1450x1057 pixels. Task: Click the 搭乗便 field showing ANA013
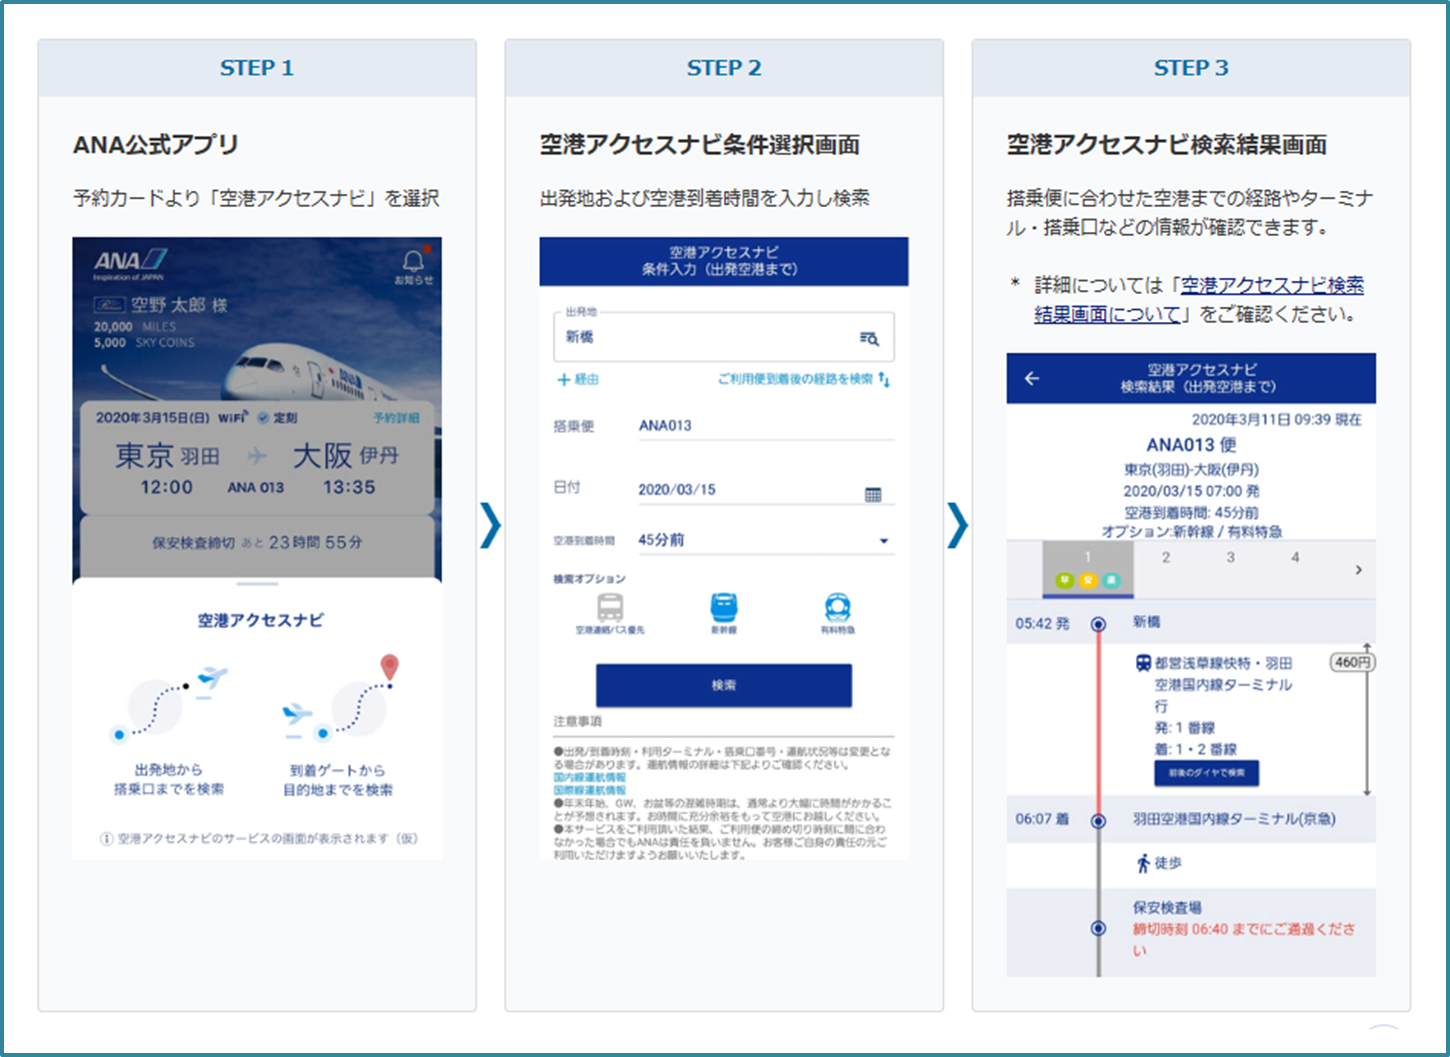(765, 426)
